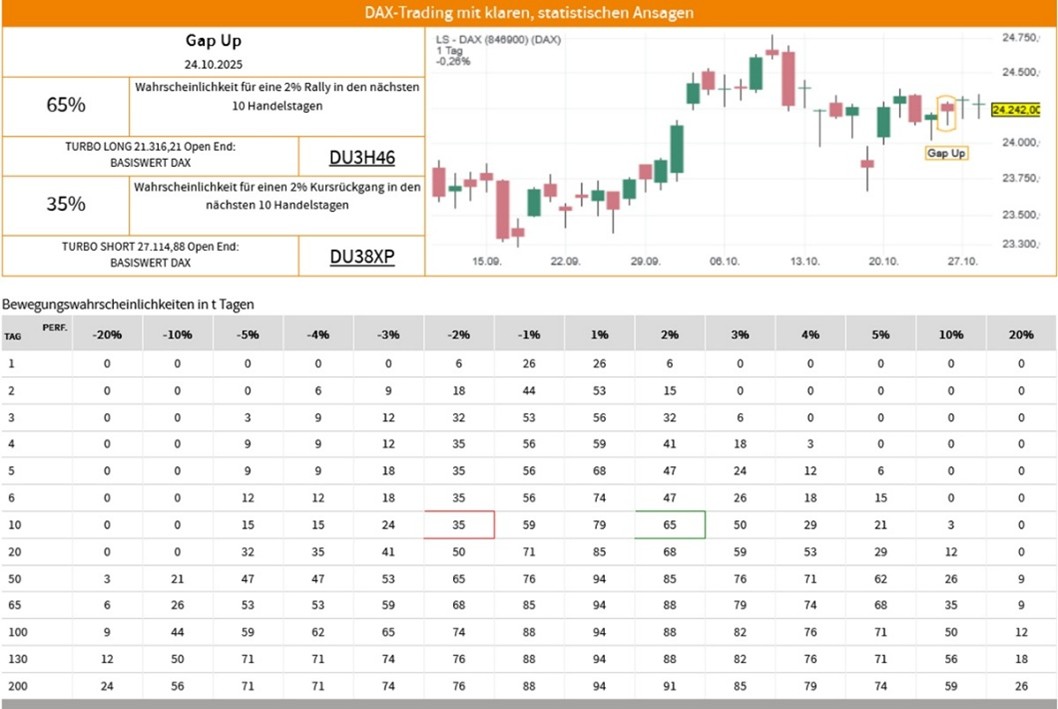Click the date 24.10.2025 below Gap Up

tap(213, 64)
